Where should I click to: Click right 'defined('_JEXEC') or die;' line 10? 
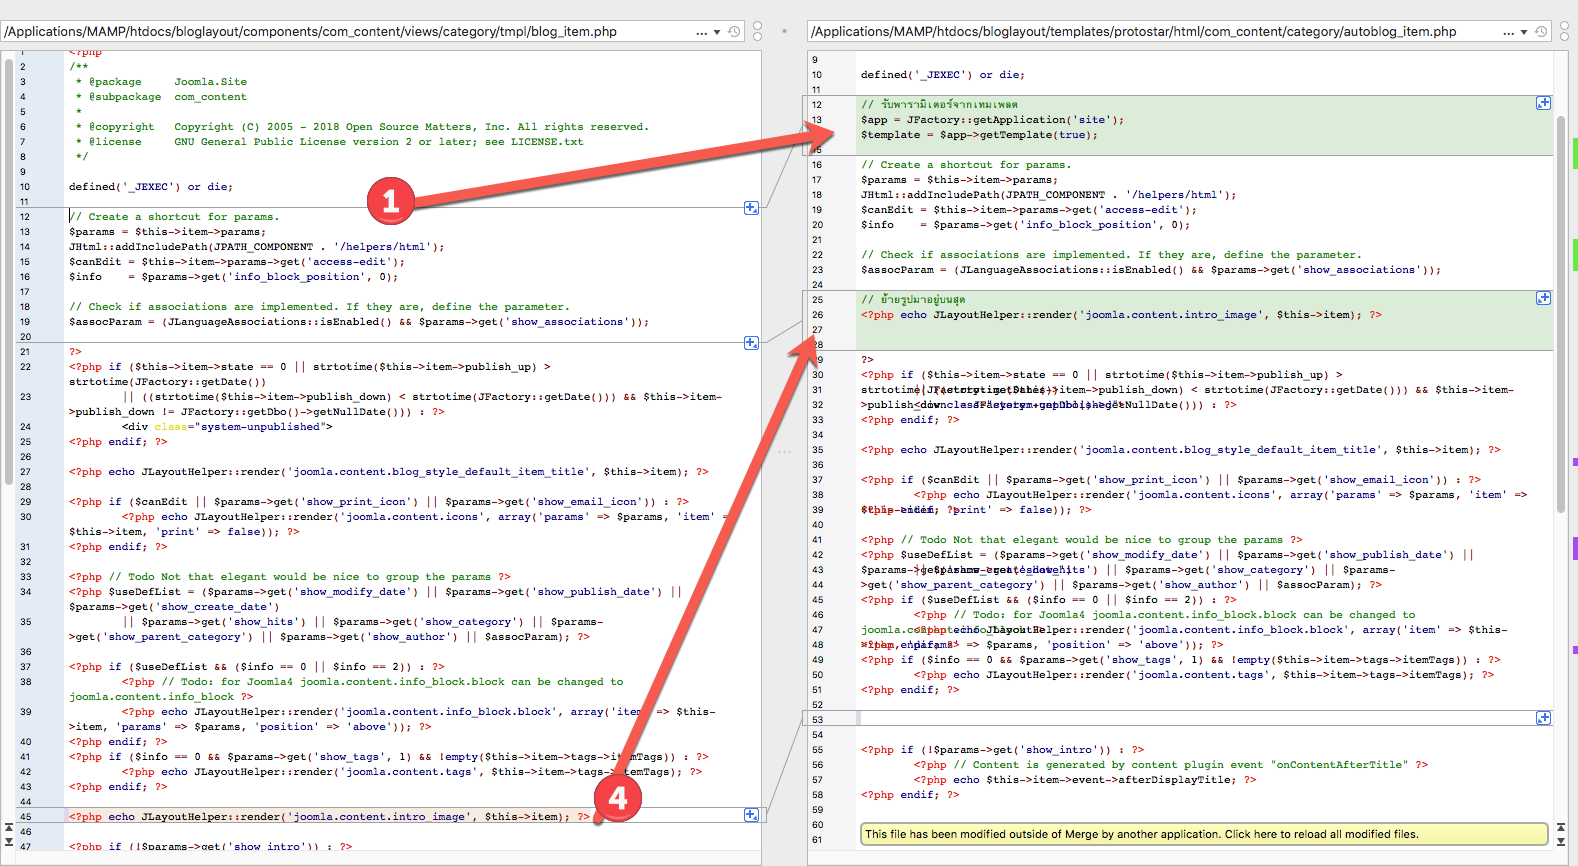[x=942, y=75]
